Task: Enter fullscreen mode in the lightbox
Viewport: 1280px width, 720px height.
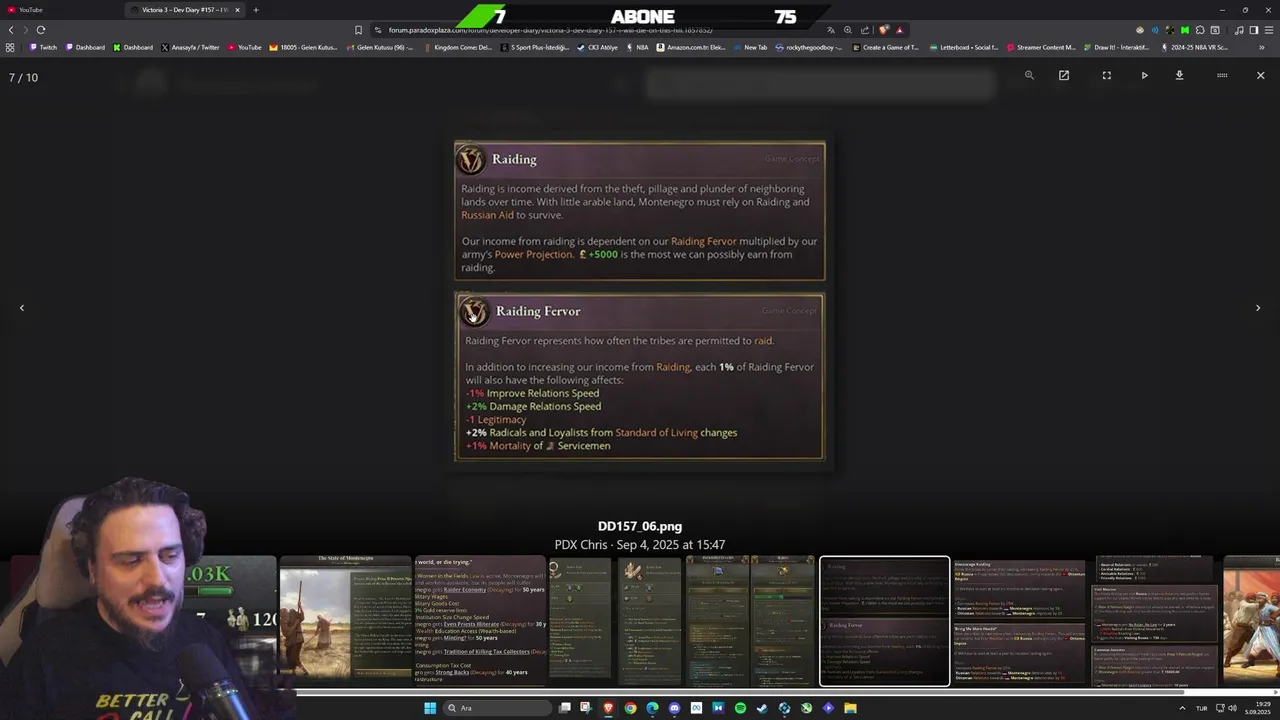Action: [1106, 75]
